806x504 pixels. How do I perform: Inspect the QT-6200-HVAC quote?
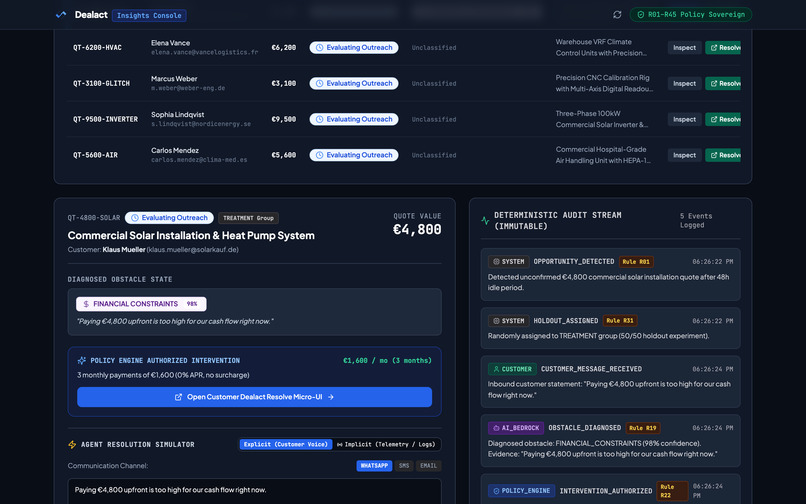click(x=684, y=47)
